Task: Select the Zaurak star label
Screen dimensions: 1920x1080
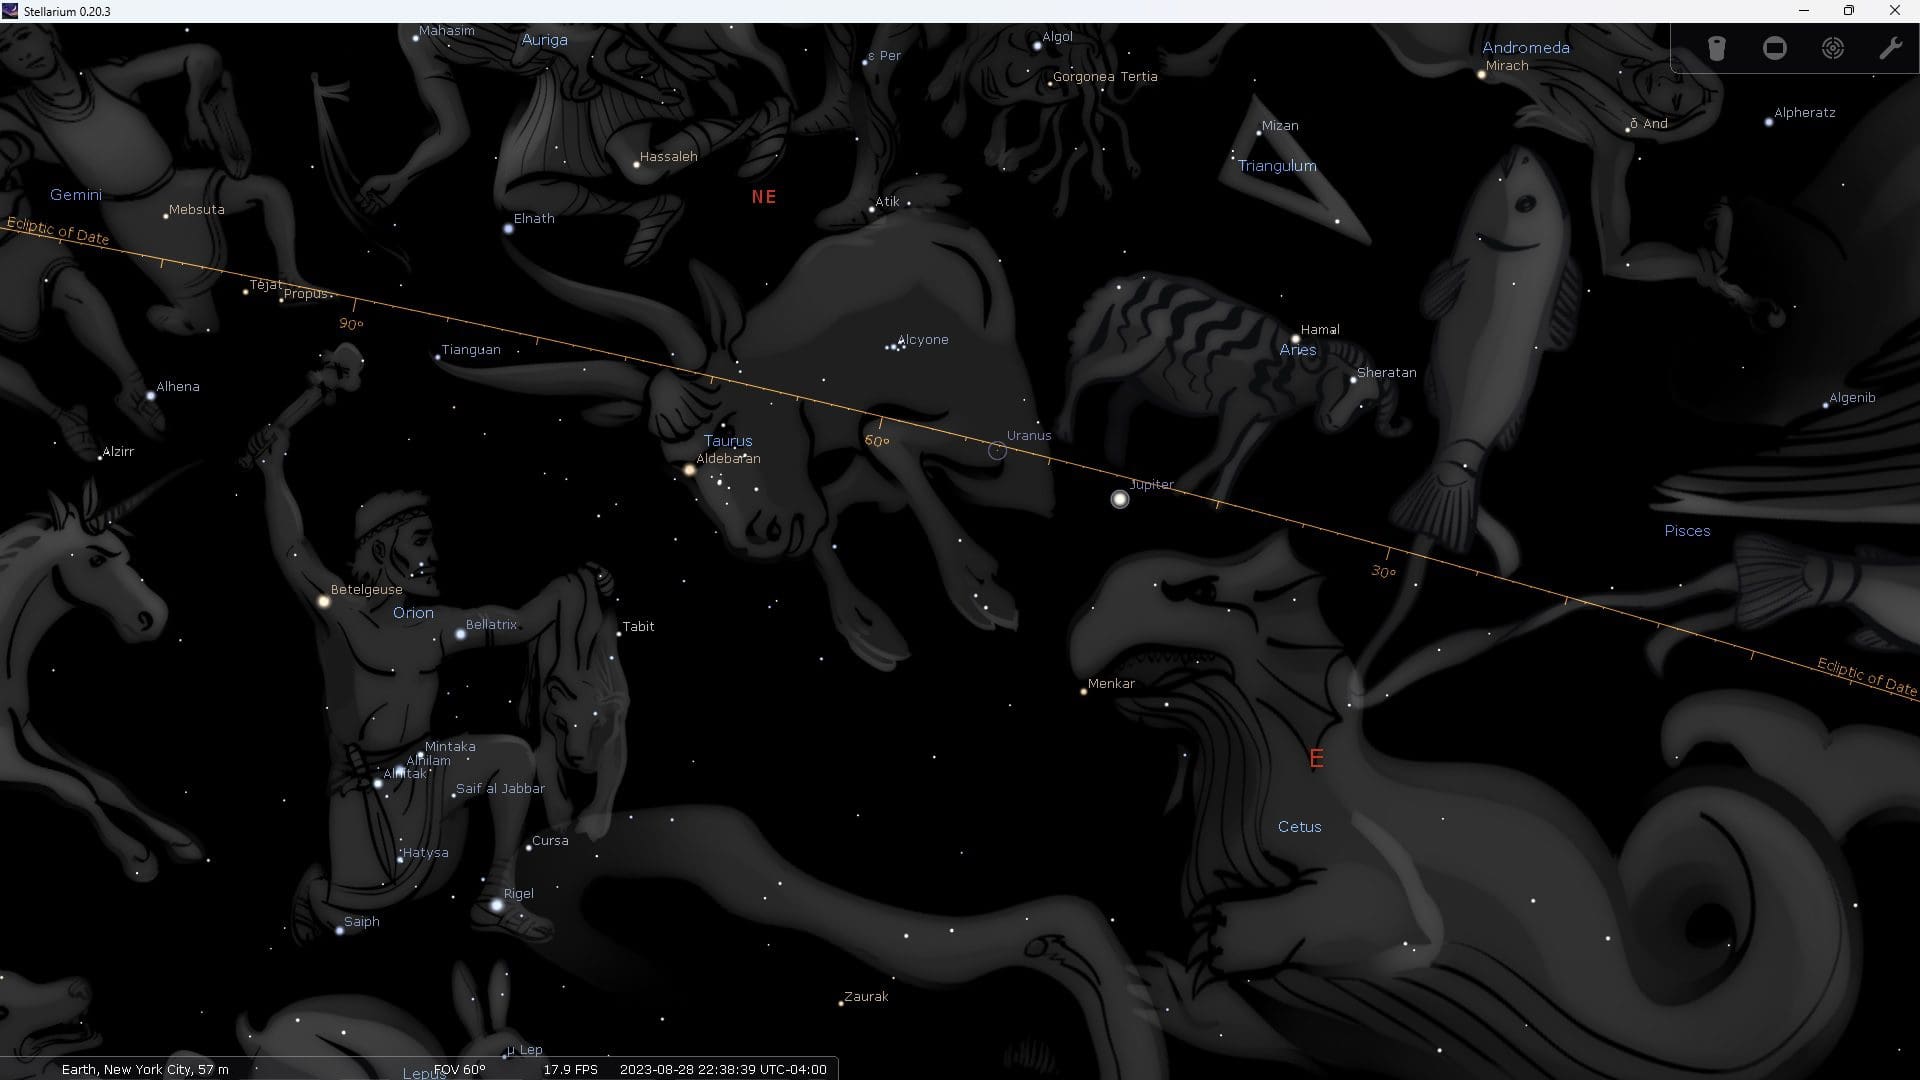Action: click(866, 997)
